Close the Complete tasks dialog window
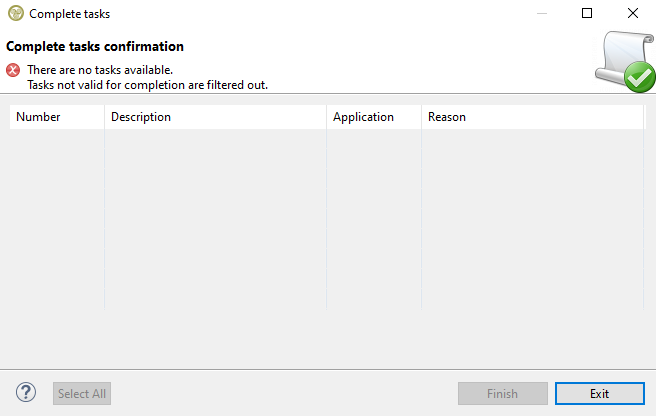Screen dimensions: 656x416 click(x=633, y=14)
